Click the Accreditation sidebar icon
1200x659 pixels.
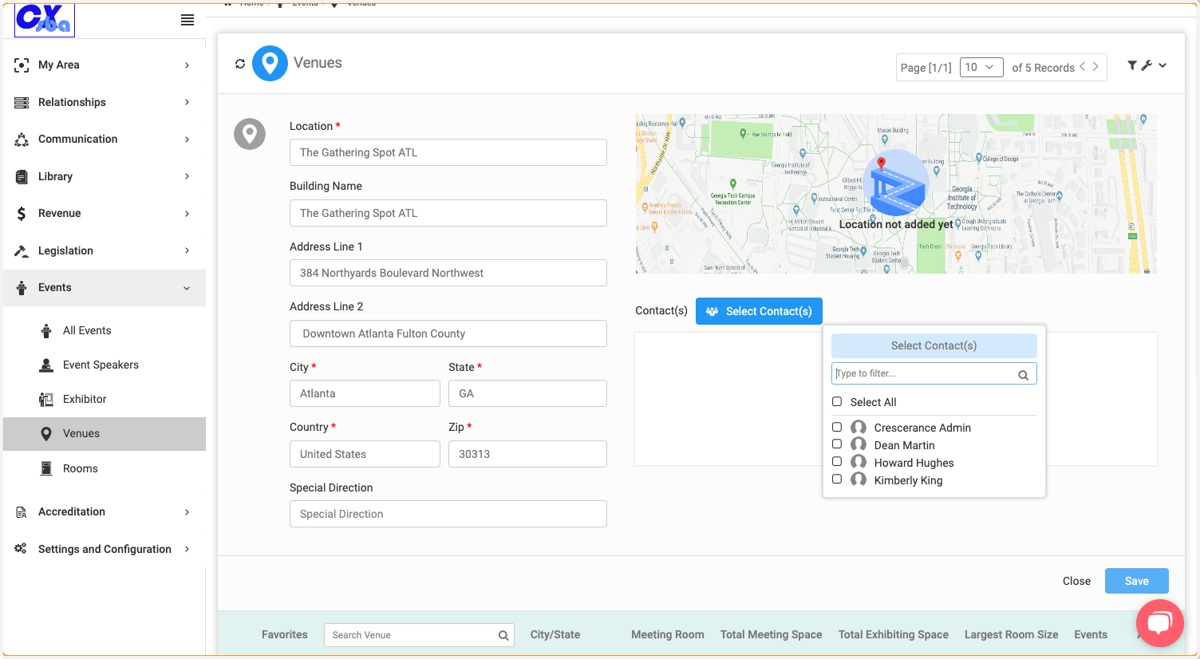21,512
